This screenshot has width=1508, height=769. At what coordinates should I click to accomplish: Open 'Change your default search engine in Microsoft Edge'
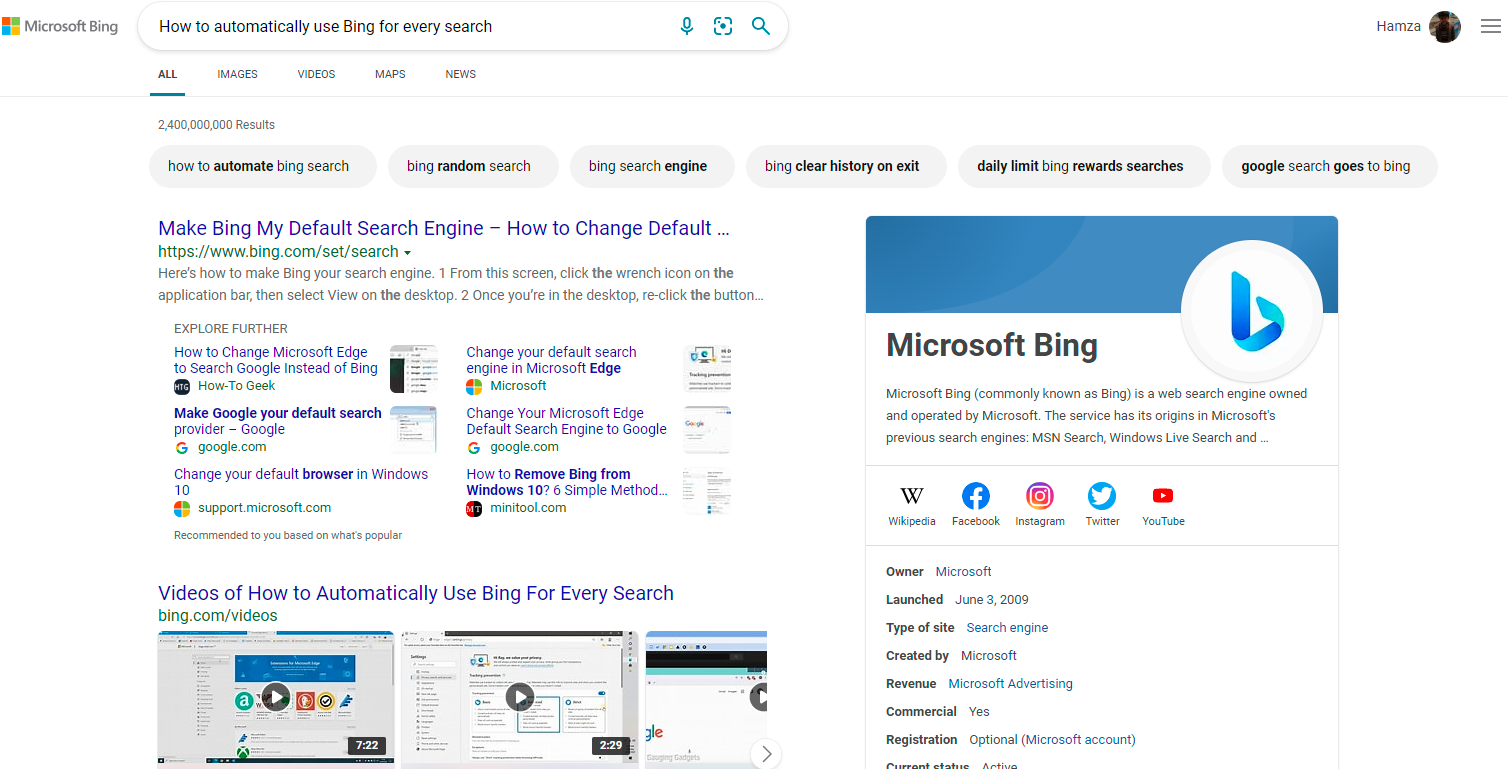[551, 360]
